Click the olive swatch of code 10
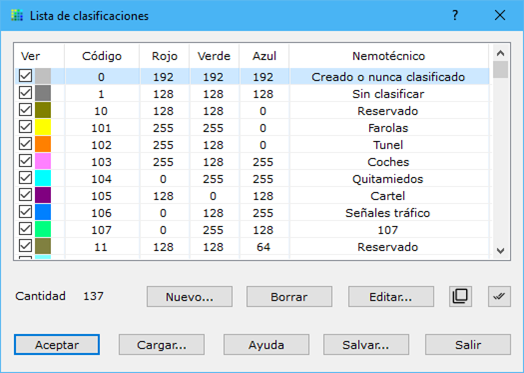This screenshot has height=373, width=524. (x=43, y=110)
